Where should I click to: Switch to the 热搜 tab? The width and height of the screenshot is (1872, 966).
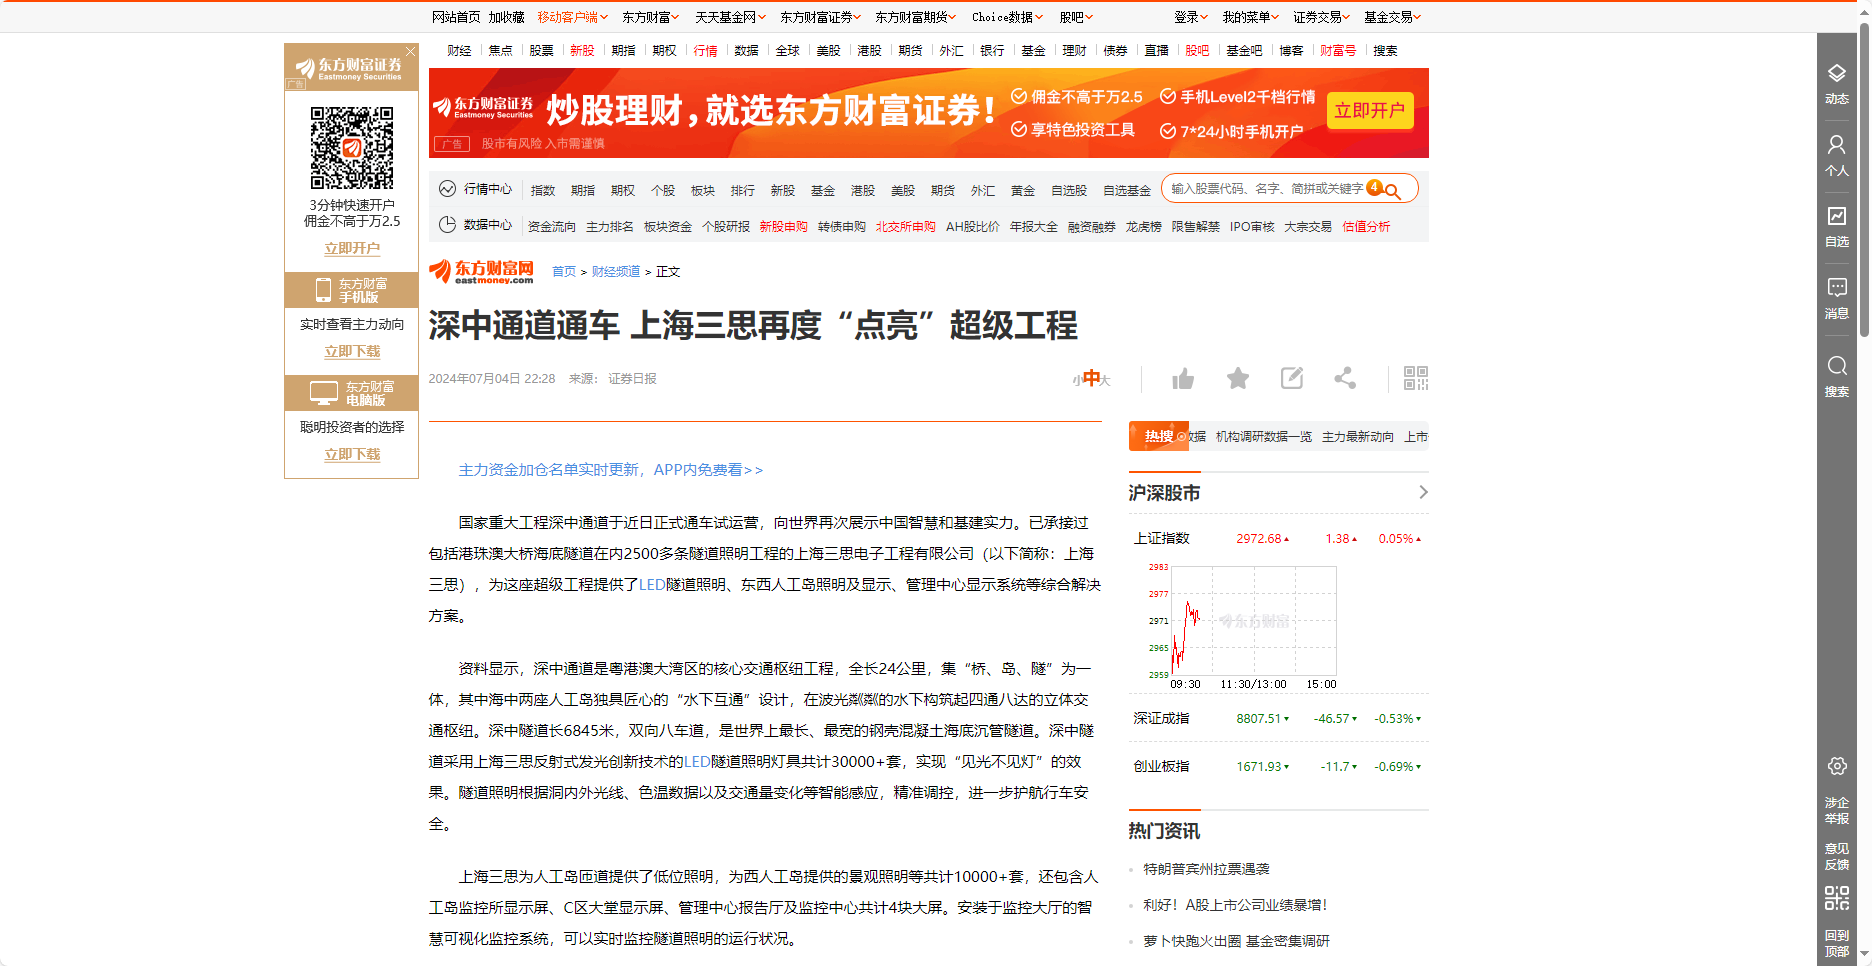click(1157, 436)
